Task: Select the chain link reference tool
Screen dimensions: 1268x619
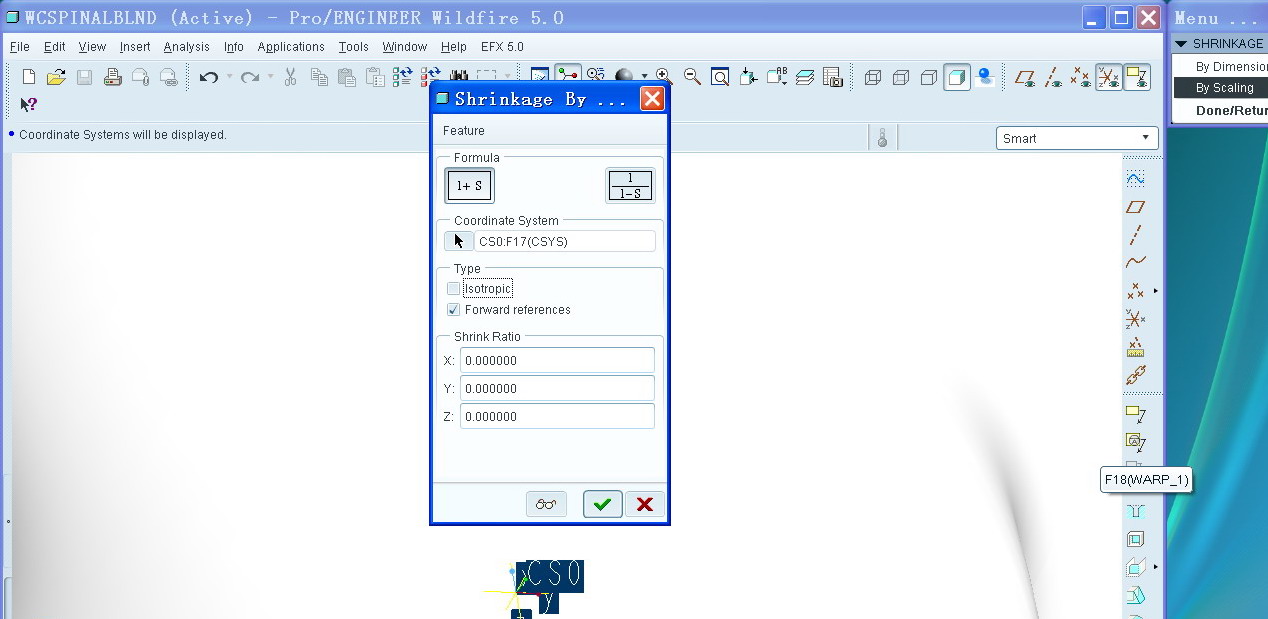Action: click(x=1135, y=375)
